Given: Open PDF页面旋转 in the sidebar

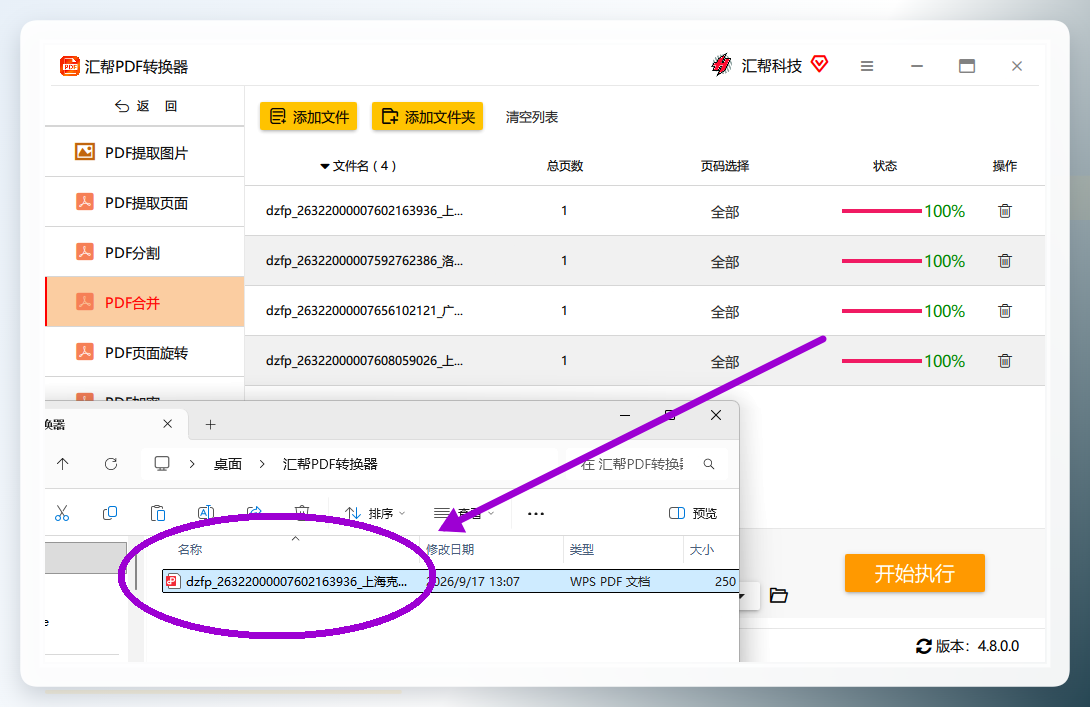Looking at the screenshot, I should pos(145,352).
